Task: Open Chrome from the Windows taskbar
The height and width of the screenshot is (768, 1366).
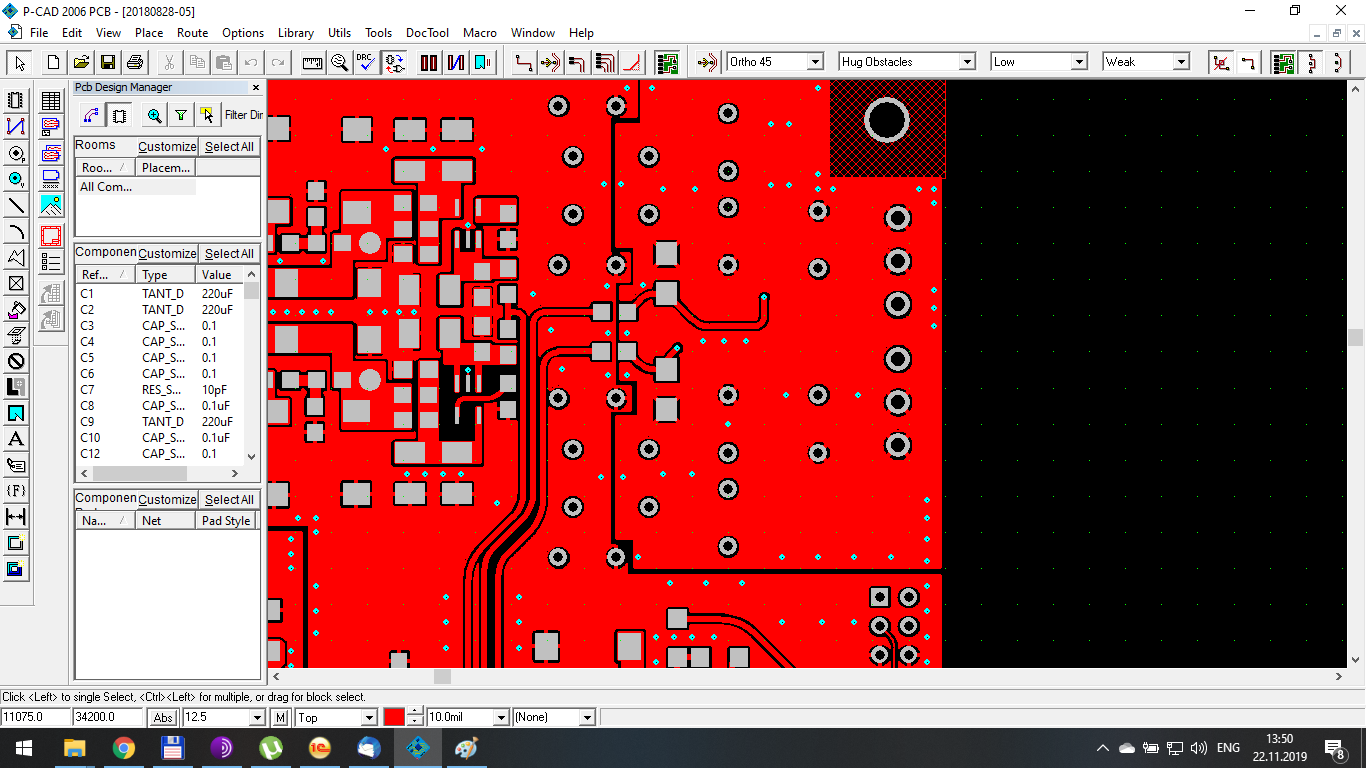Action: tap(123, 748)
